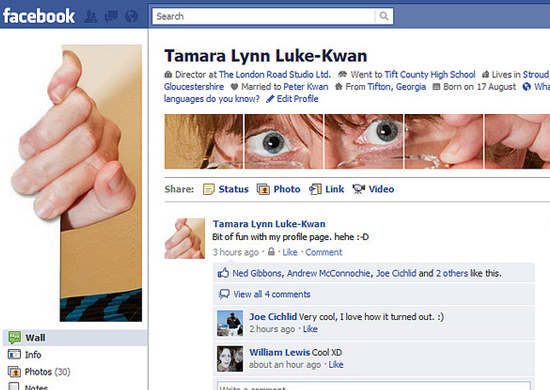Open the friend requests icon
This screenshot has width=550, height=390.
[91, 16]
